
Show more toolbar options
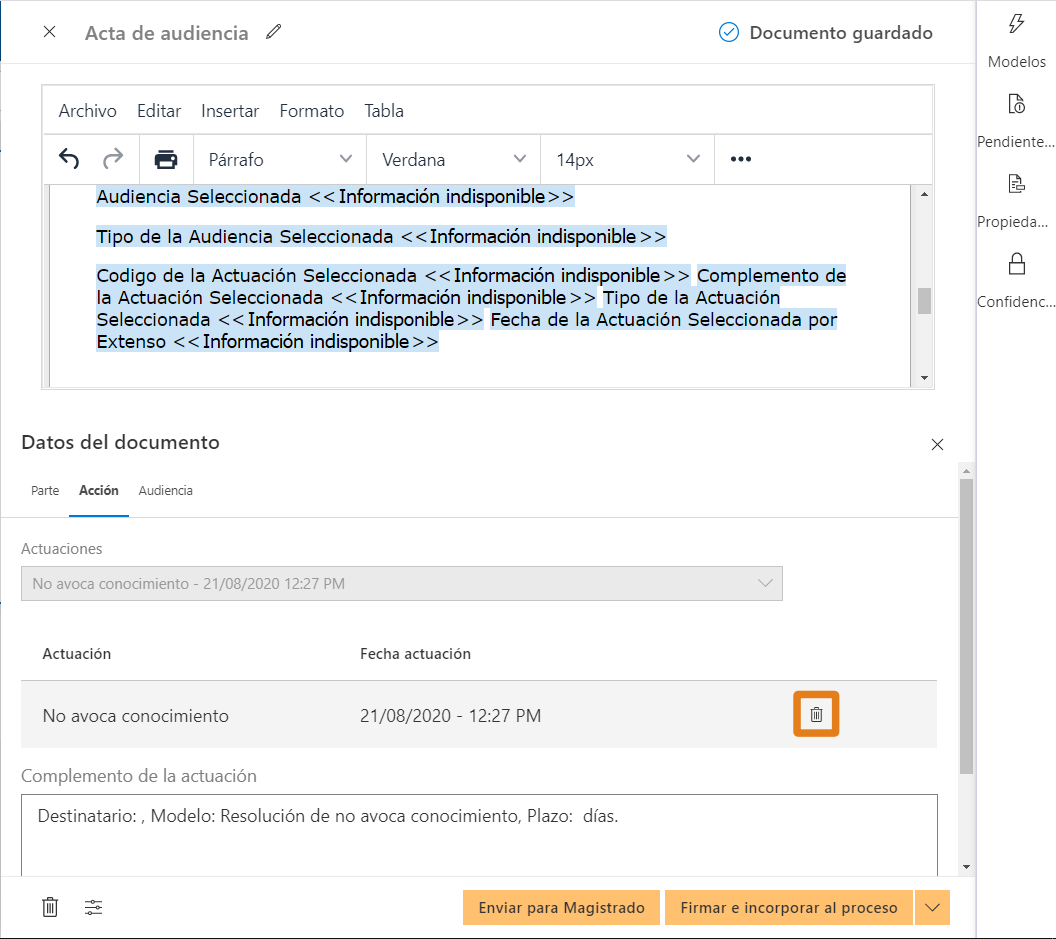741,159
